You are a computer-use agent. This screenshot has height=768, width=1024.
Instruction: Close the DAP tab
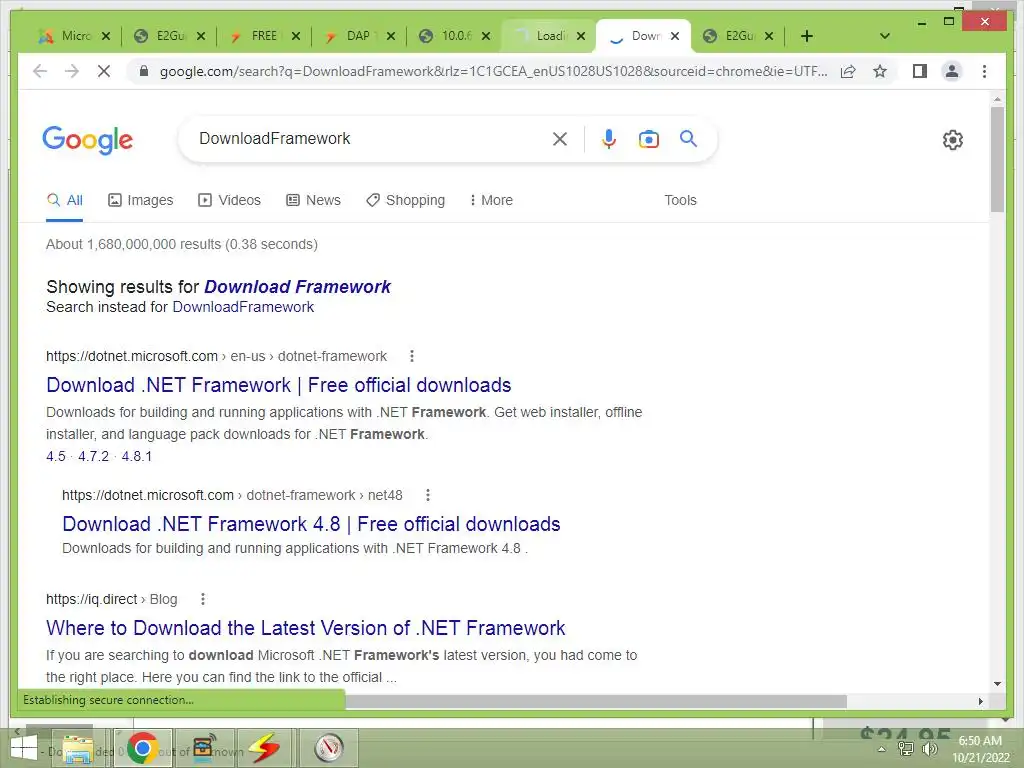pyautogui.click(x=391, y=36)
